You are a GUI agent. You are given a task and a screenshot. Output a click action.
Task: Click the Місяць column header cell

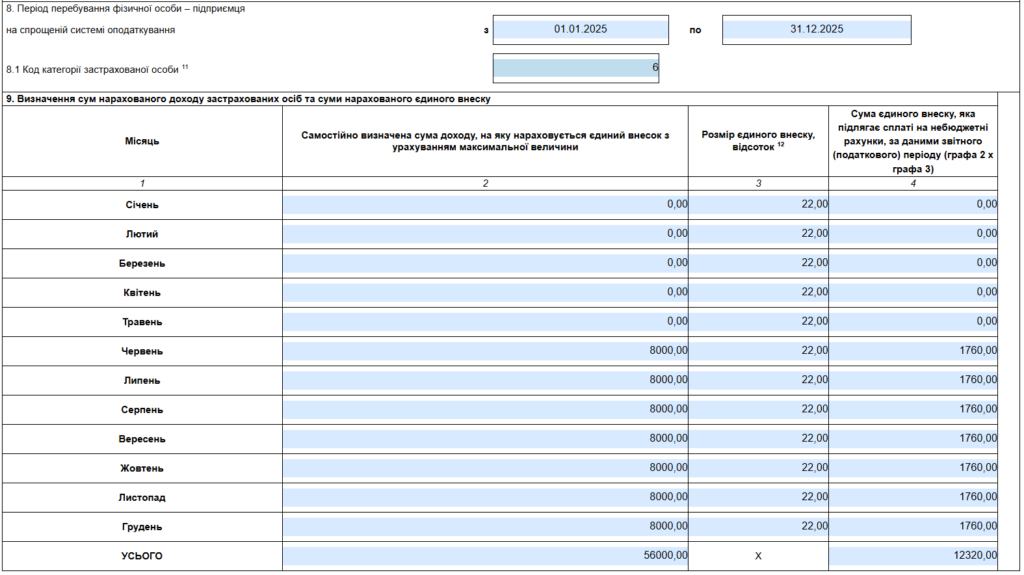coord(142,141)
